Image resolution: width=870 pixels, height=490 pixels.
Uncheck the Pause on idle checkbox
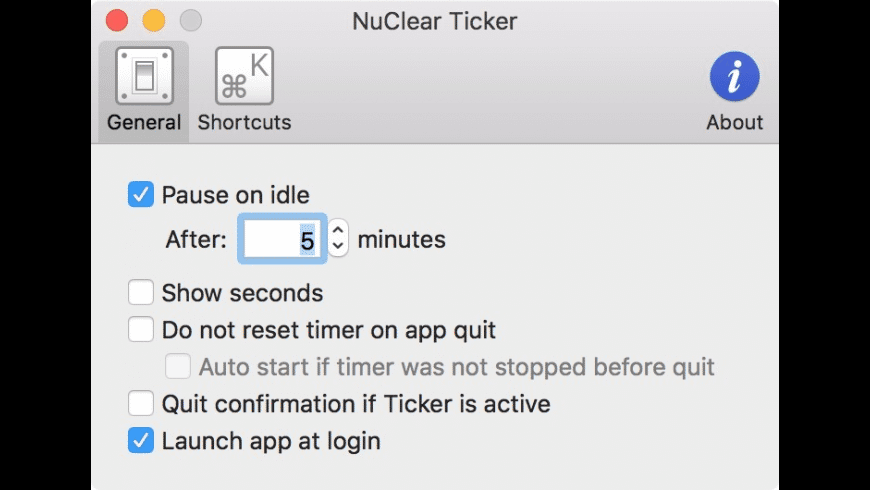click(141, 195)
